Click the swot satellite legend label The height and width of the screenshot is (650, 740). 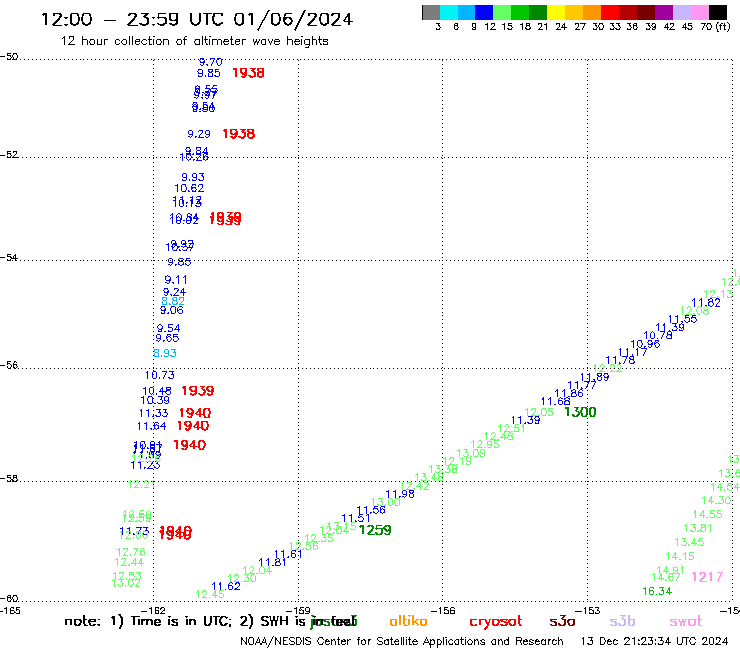[686, 621]
